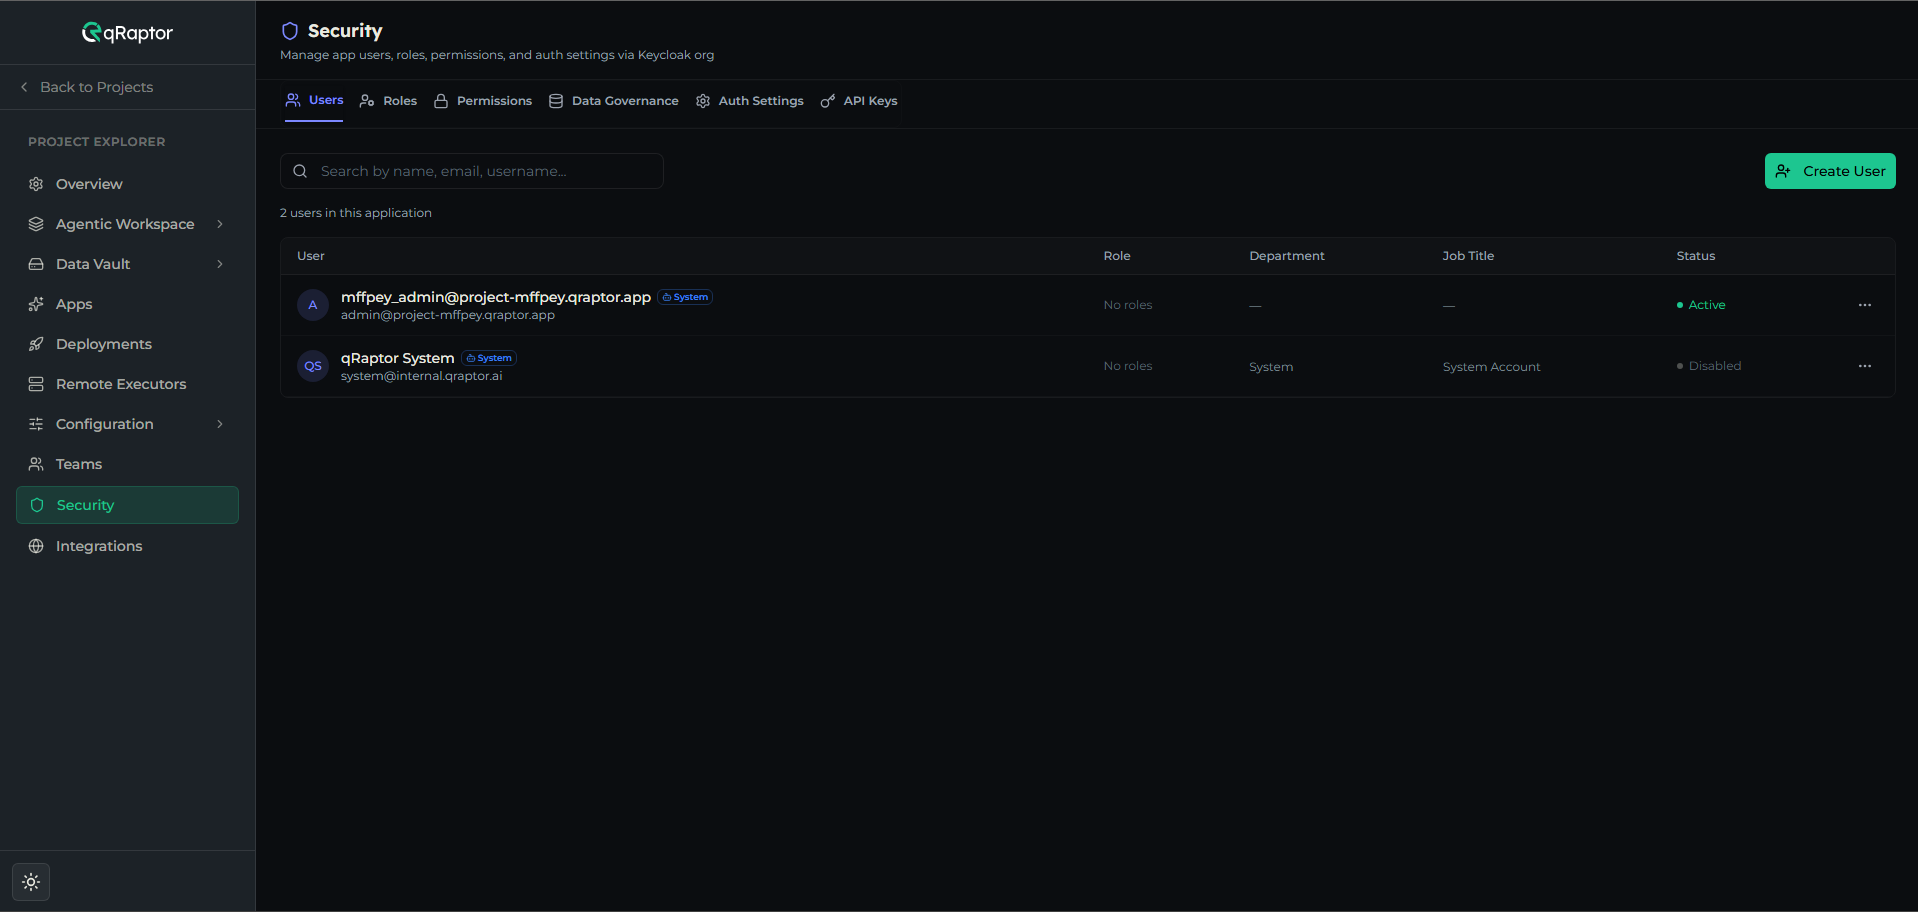Click the Department column header

point(1287,256)
